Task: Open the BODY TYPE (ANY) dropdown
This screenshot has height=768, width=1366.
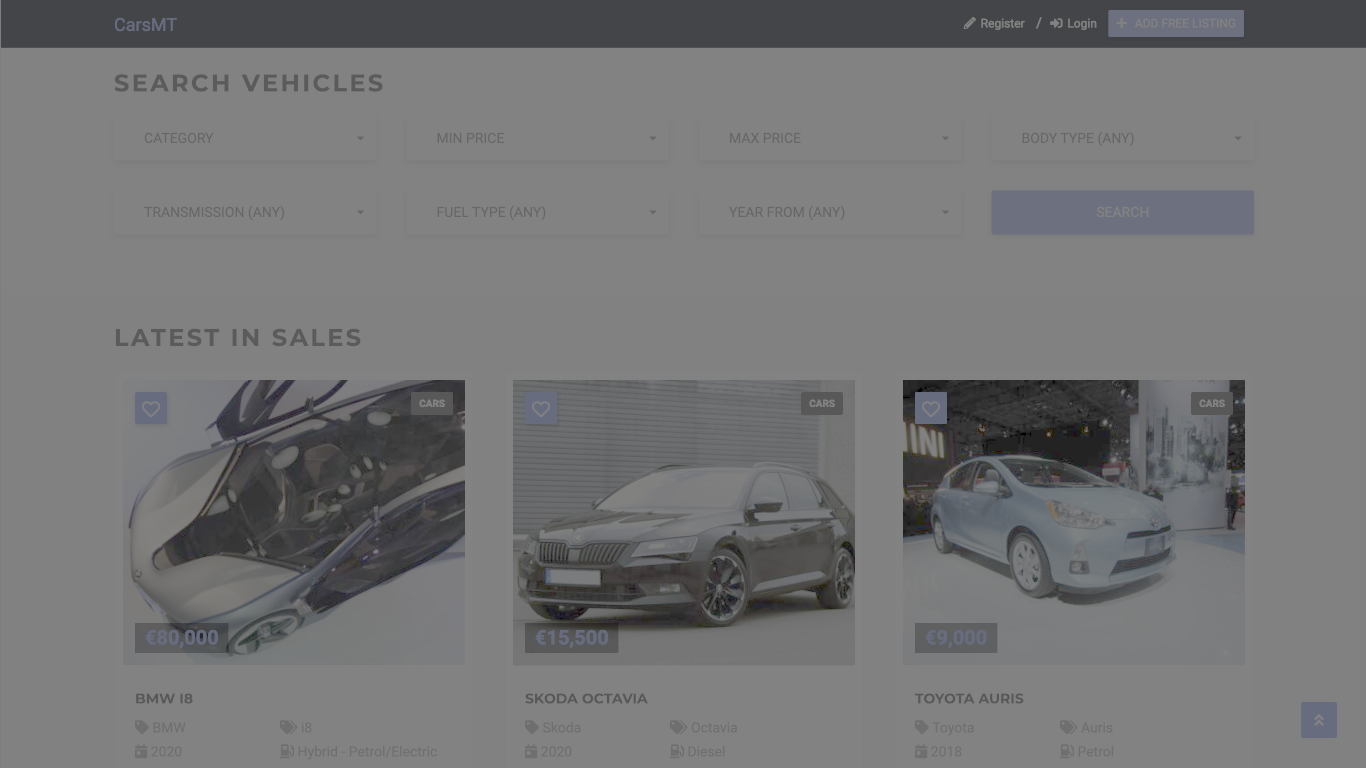Action: pyautogui.click(x=1122, y=138)
